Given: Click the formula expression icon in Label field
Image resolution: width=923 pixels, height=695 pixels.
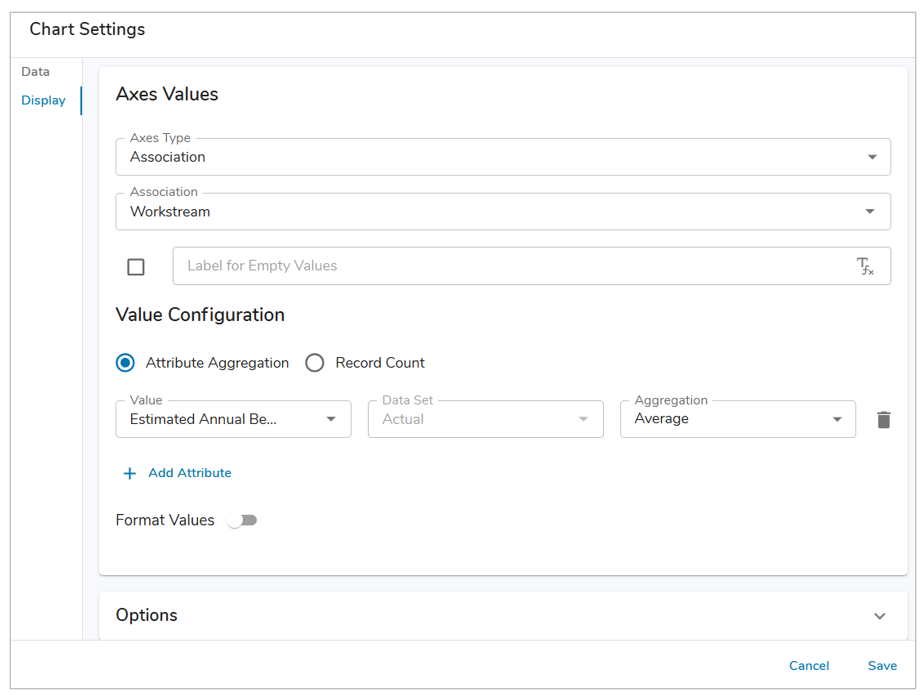Looking at the screenshot, I should [x=865, y=266].
